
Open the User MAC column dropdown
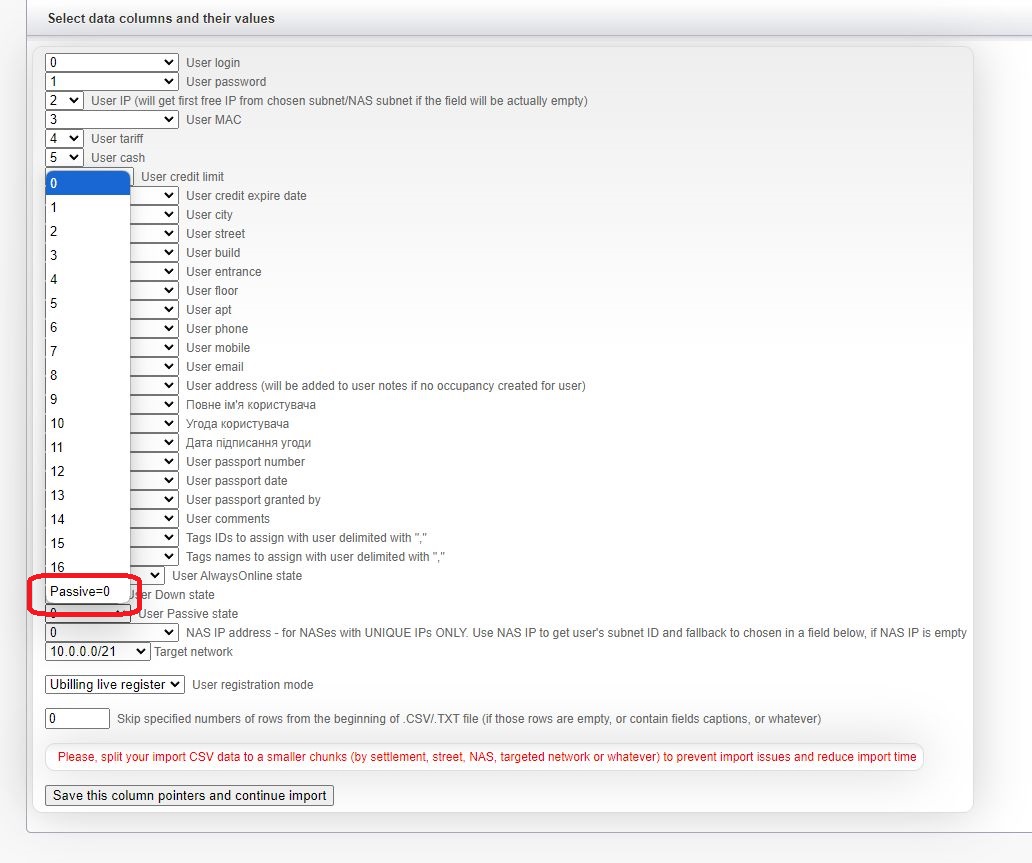pyautogui.click(x=111, y=120)
